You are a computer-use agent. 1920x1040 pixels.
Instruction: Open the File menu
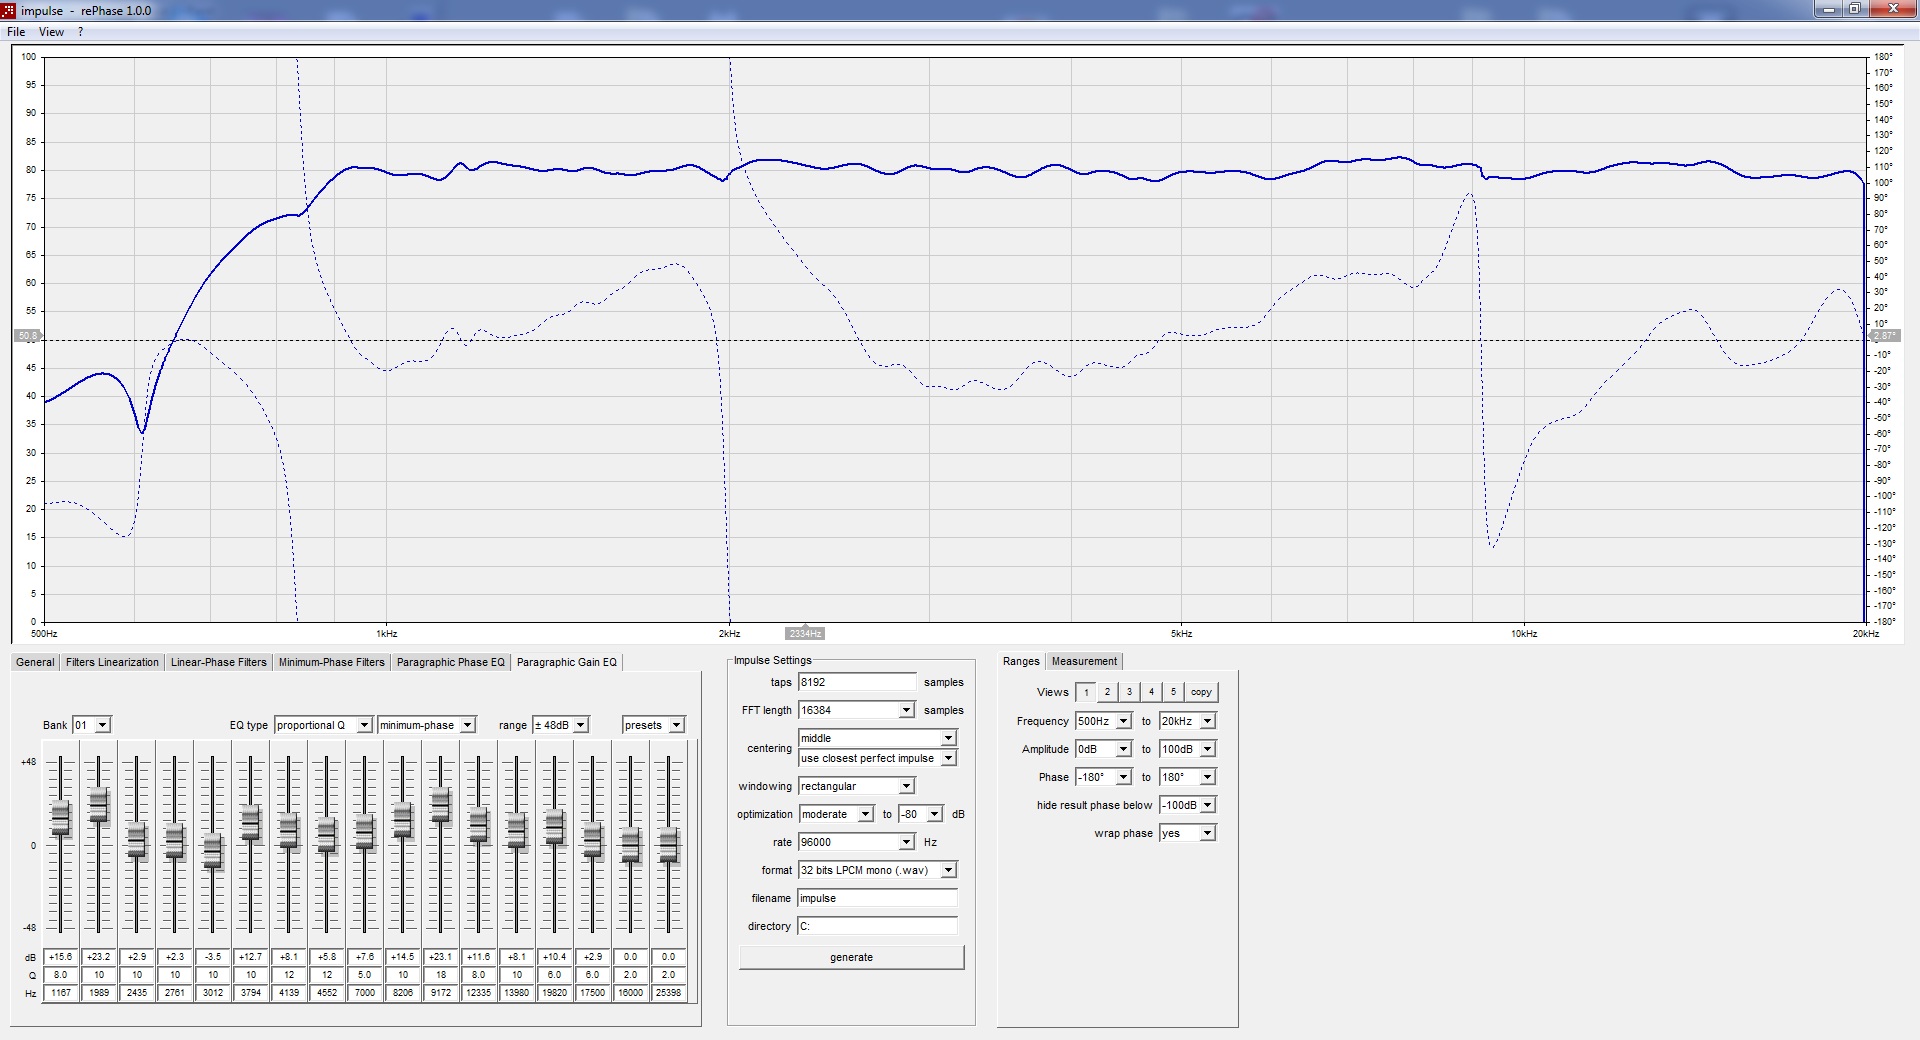pos(16,32)
